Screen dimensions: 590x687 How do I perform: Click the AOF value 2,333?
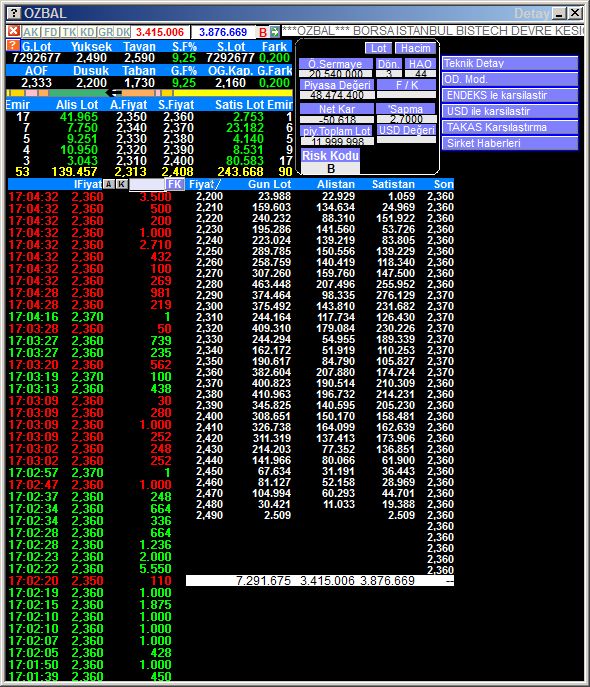click(x=36, y=83)
